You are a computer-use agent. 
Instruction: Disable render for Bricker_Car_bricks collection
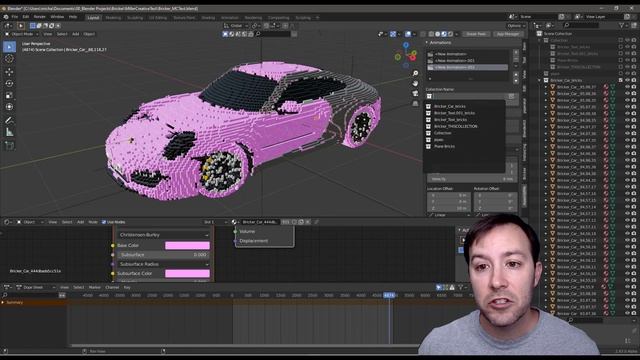point(634,80)
